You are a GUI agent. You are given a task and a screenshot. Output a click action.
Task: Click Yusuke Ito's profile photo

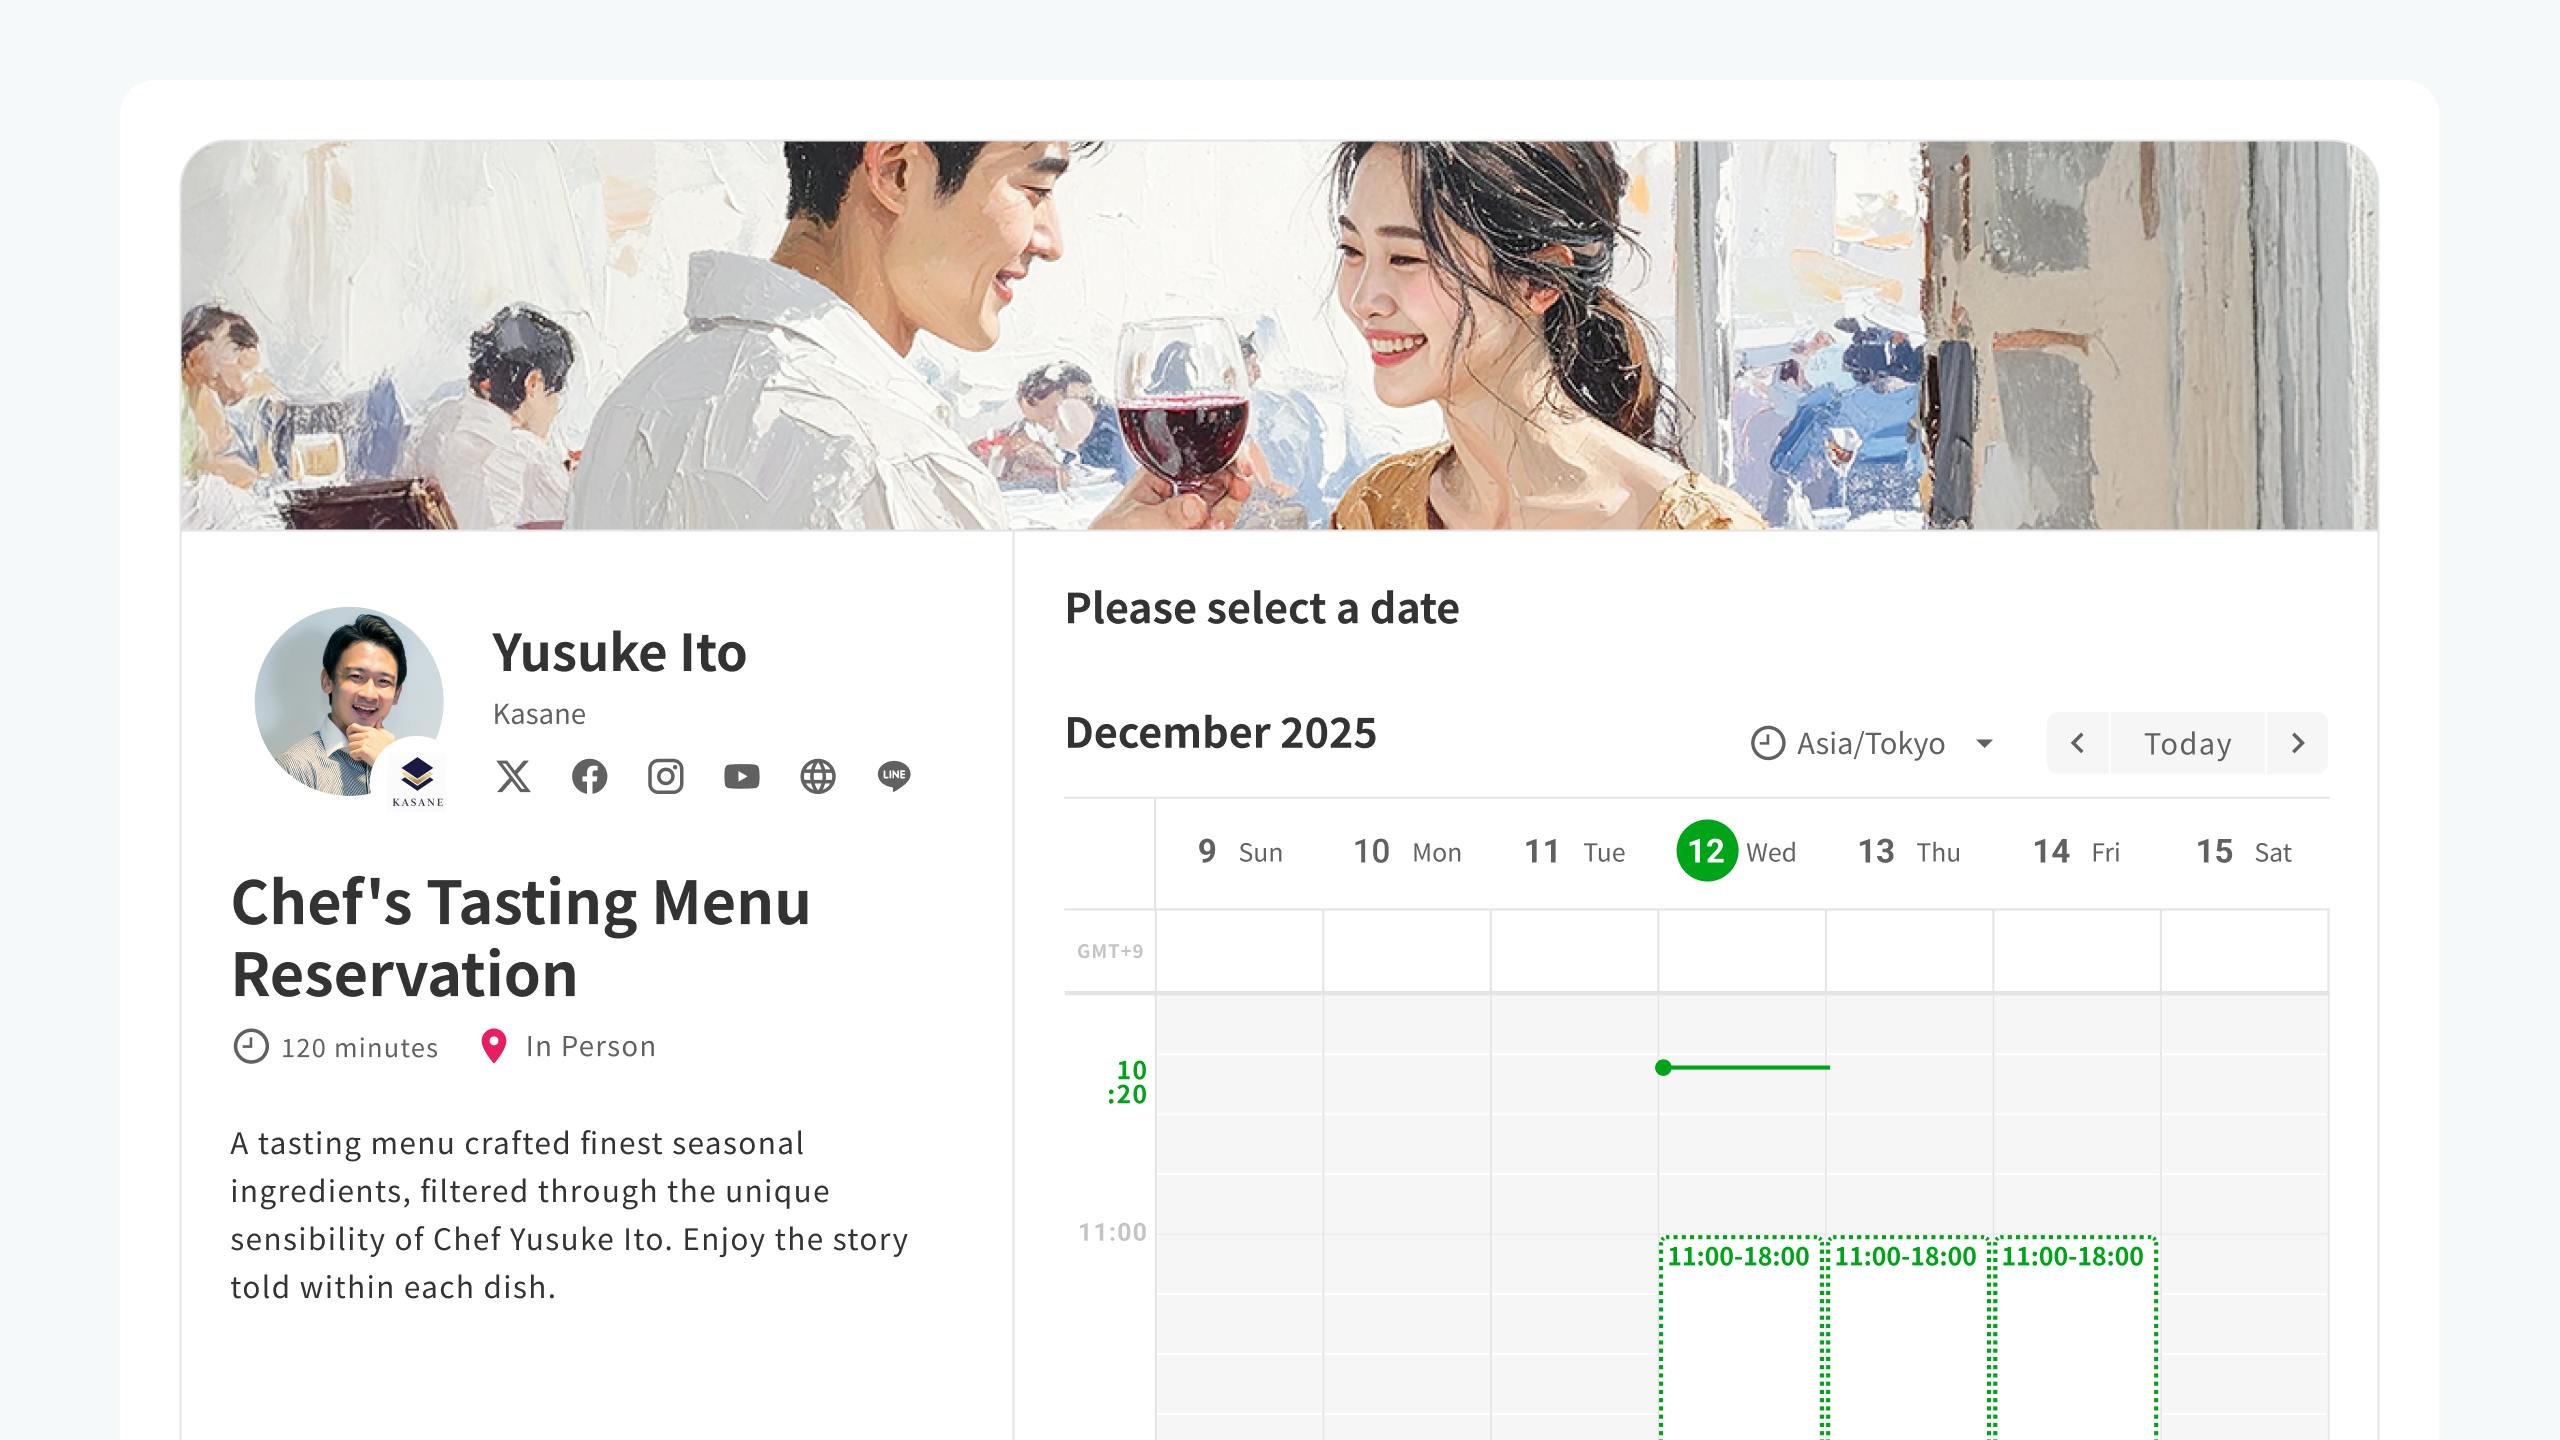345,703
